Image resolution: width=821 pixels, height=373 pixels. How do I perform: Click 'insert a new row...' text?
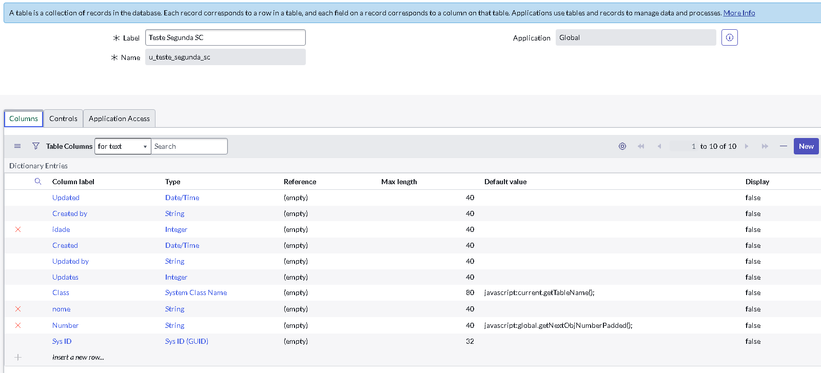(x=78, y=357)
